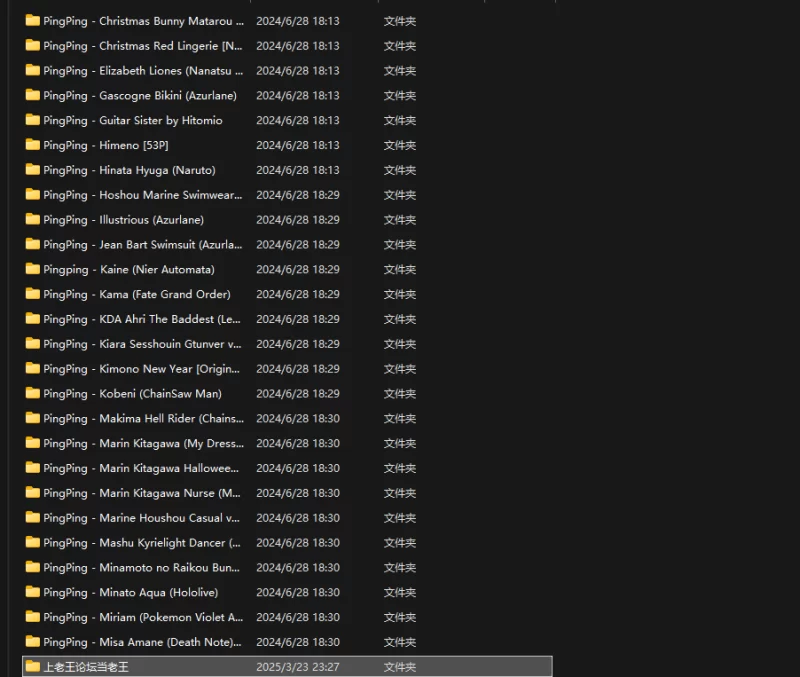This screenshot has height=677, width=800.
Task: Click date 2024/6/28 18:30 of Minato Aqua row
Action: pyautogui.click(x=297, y=592)
